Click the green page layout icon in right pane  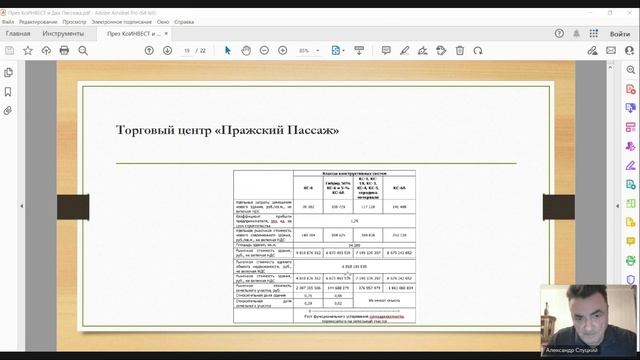coord(631,203)
